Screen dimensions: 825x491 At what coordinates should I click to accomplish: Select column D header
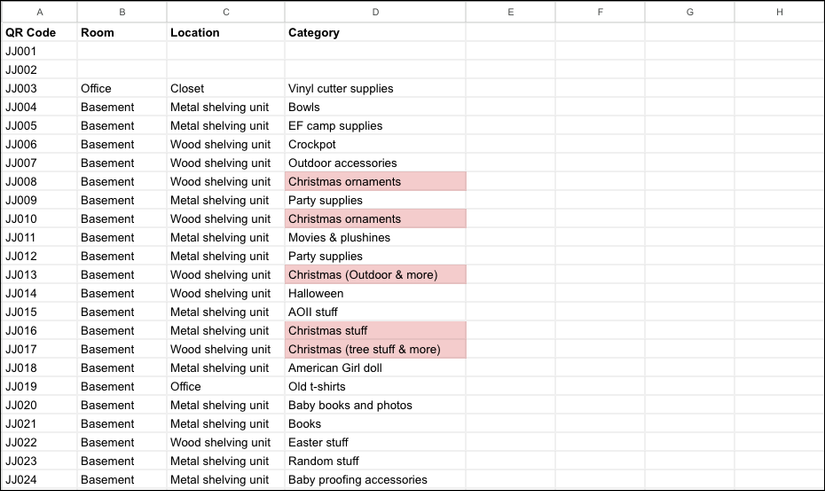tap(375, 12)
